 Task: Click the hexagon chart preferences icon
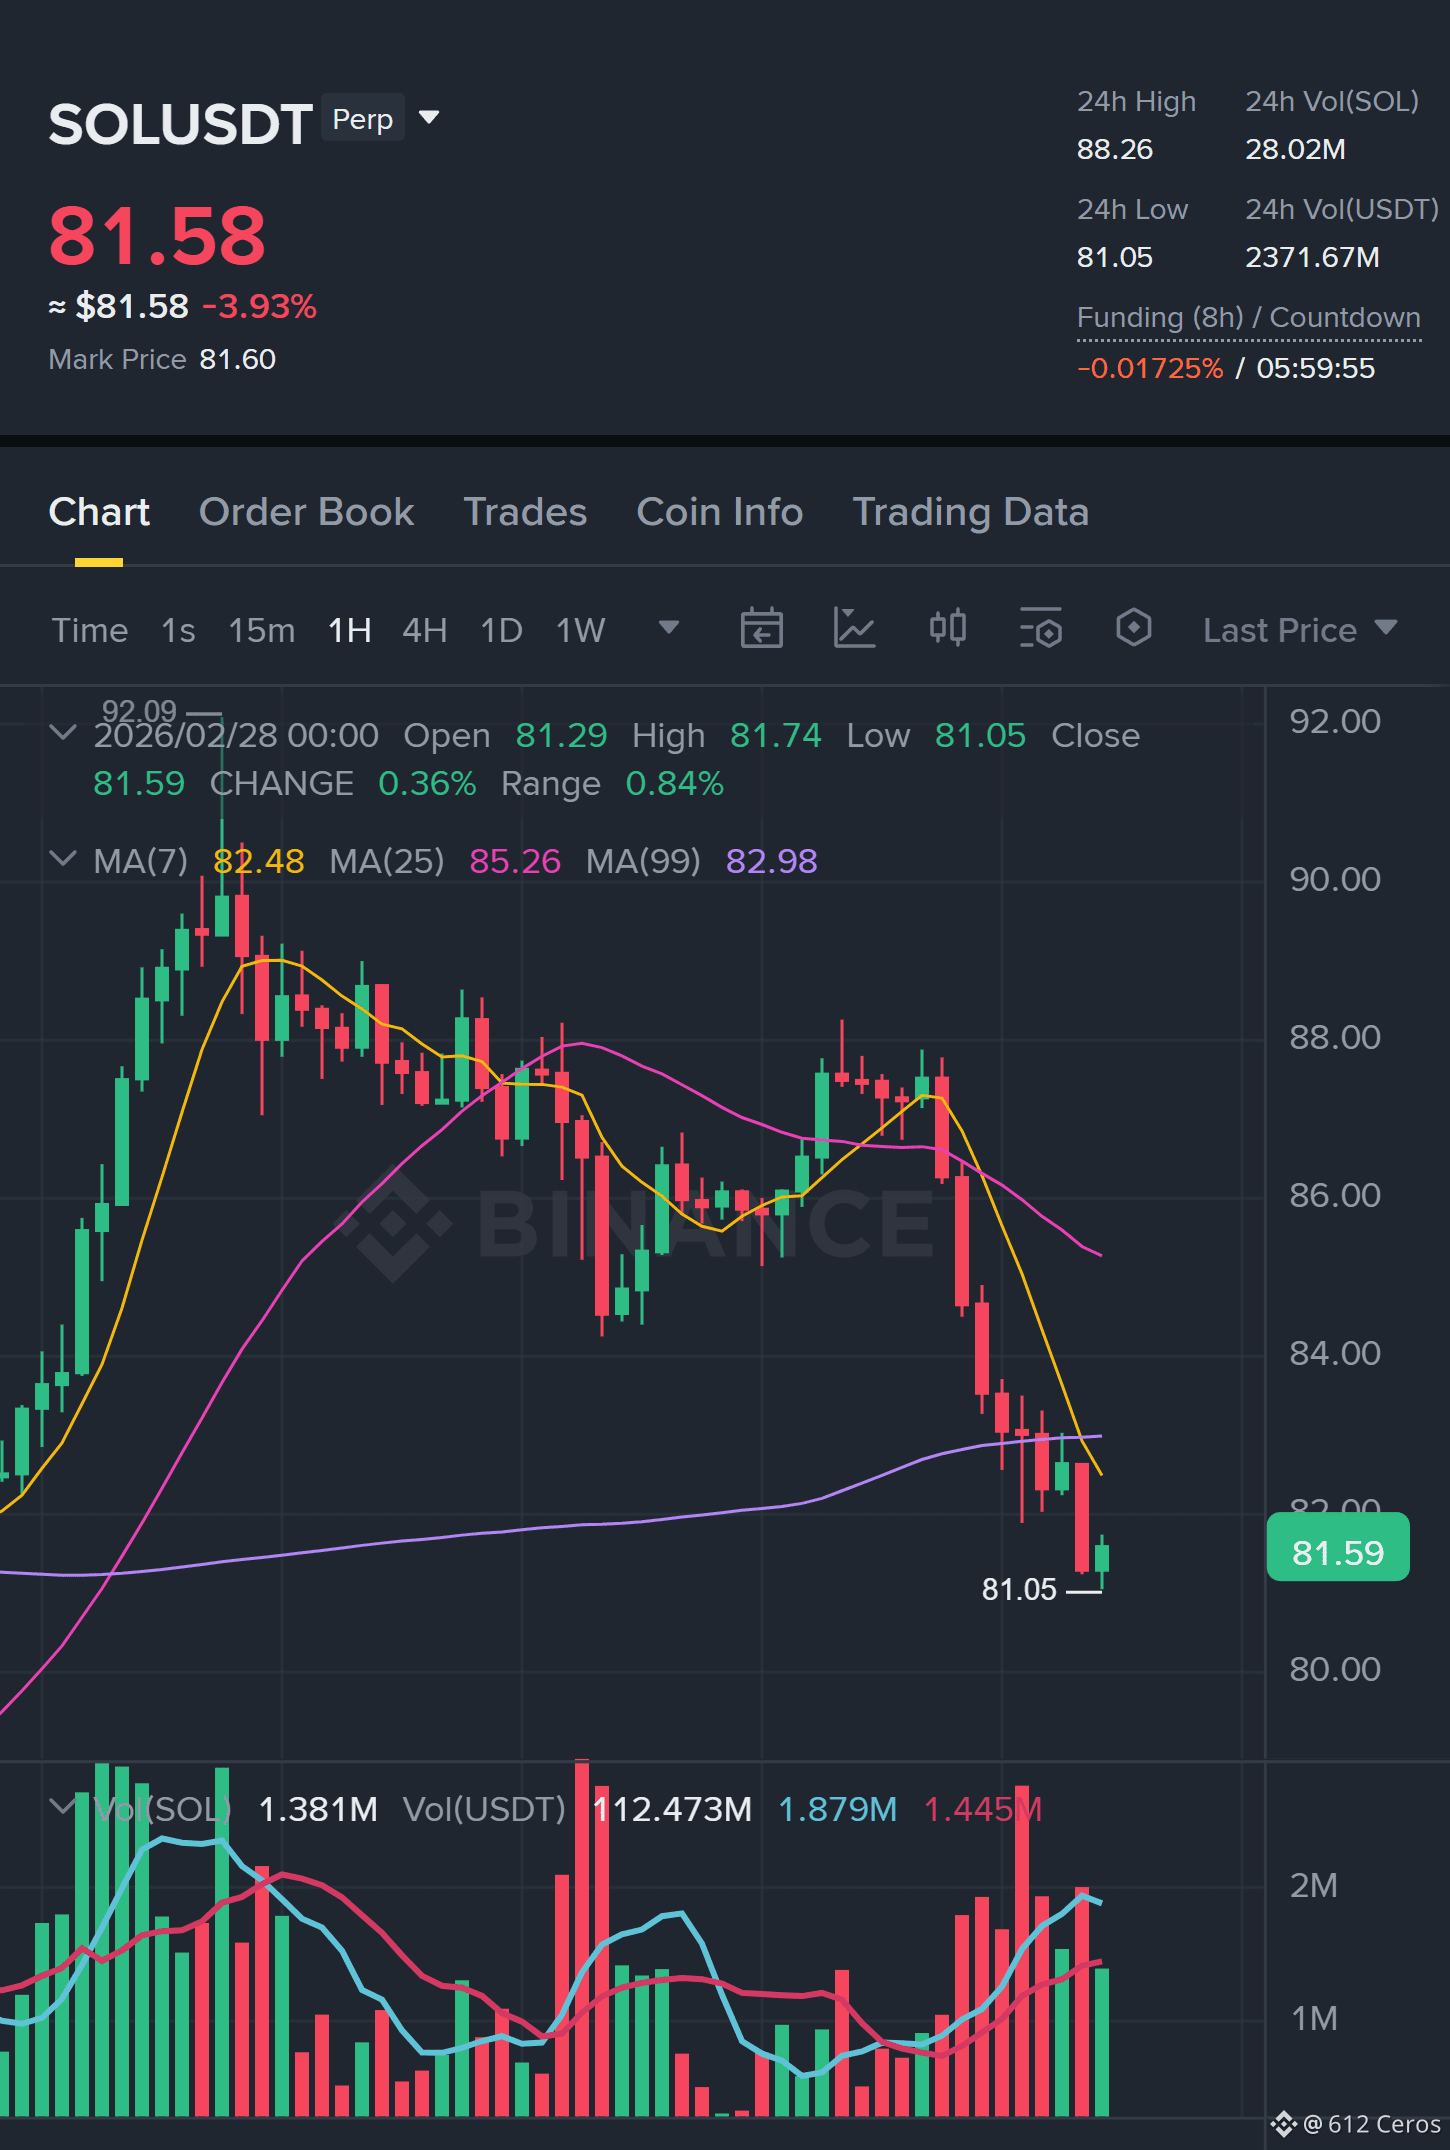[x=1134, y=628]
